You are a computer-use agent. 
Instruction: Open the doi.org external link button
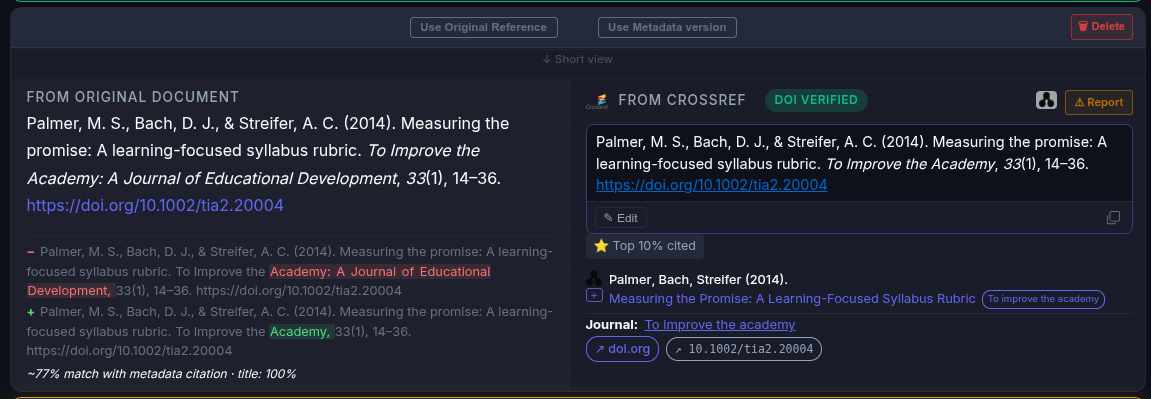(x=622, y=349)
